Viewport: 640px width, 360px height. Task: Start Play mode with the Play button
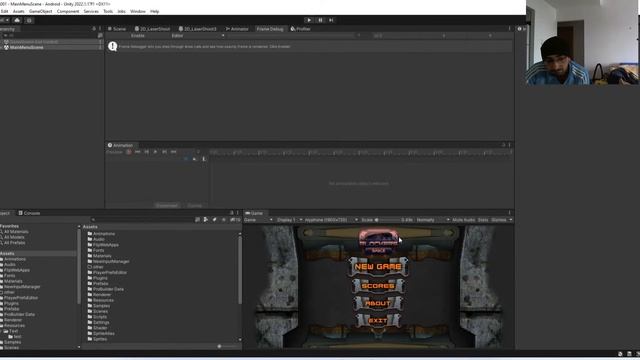point(309,20)
